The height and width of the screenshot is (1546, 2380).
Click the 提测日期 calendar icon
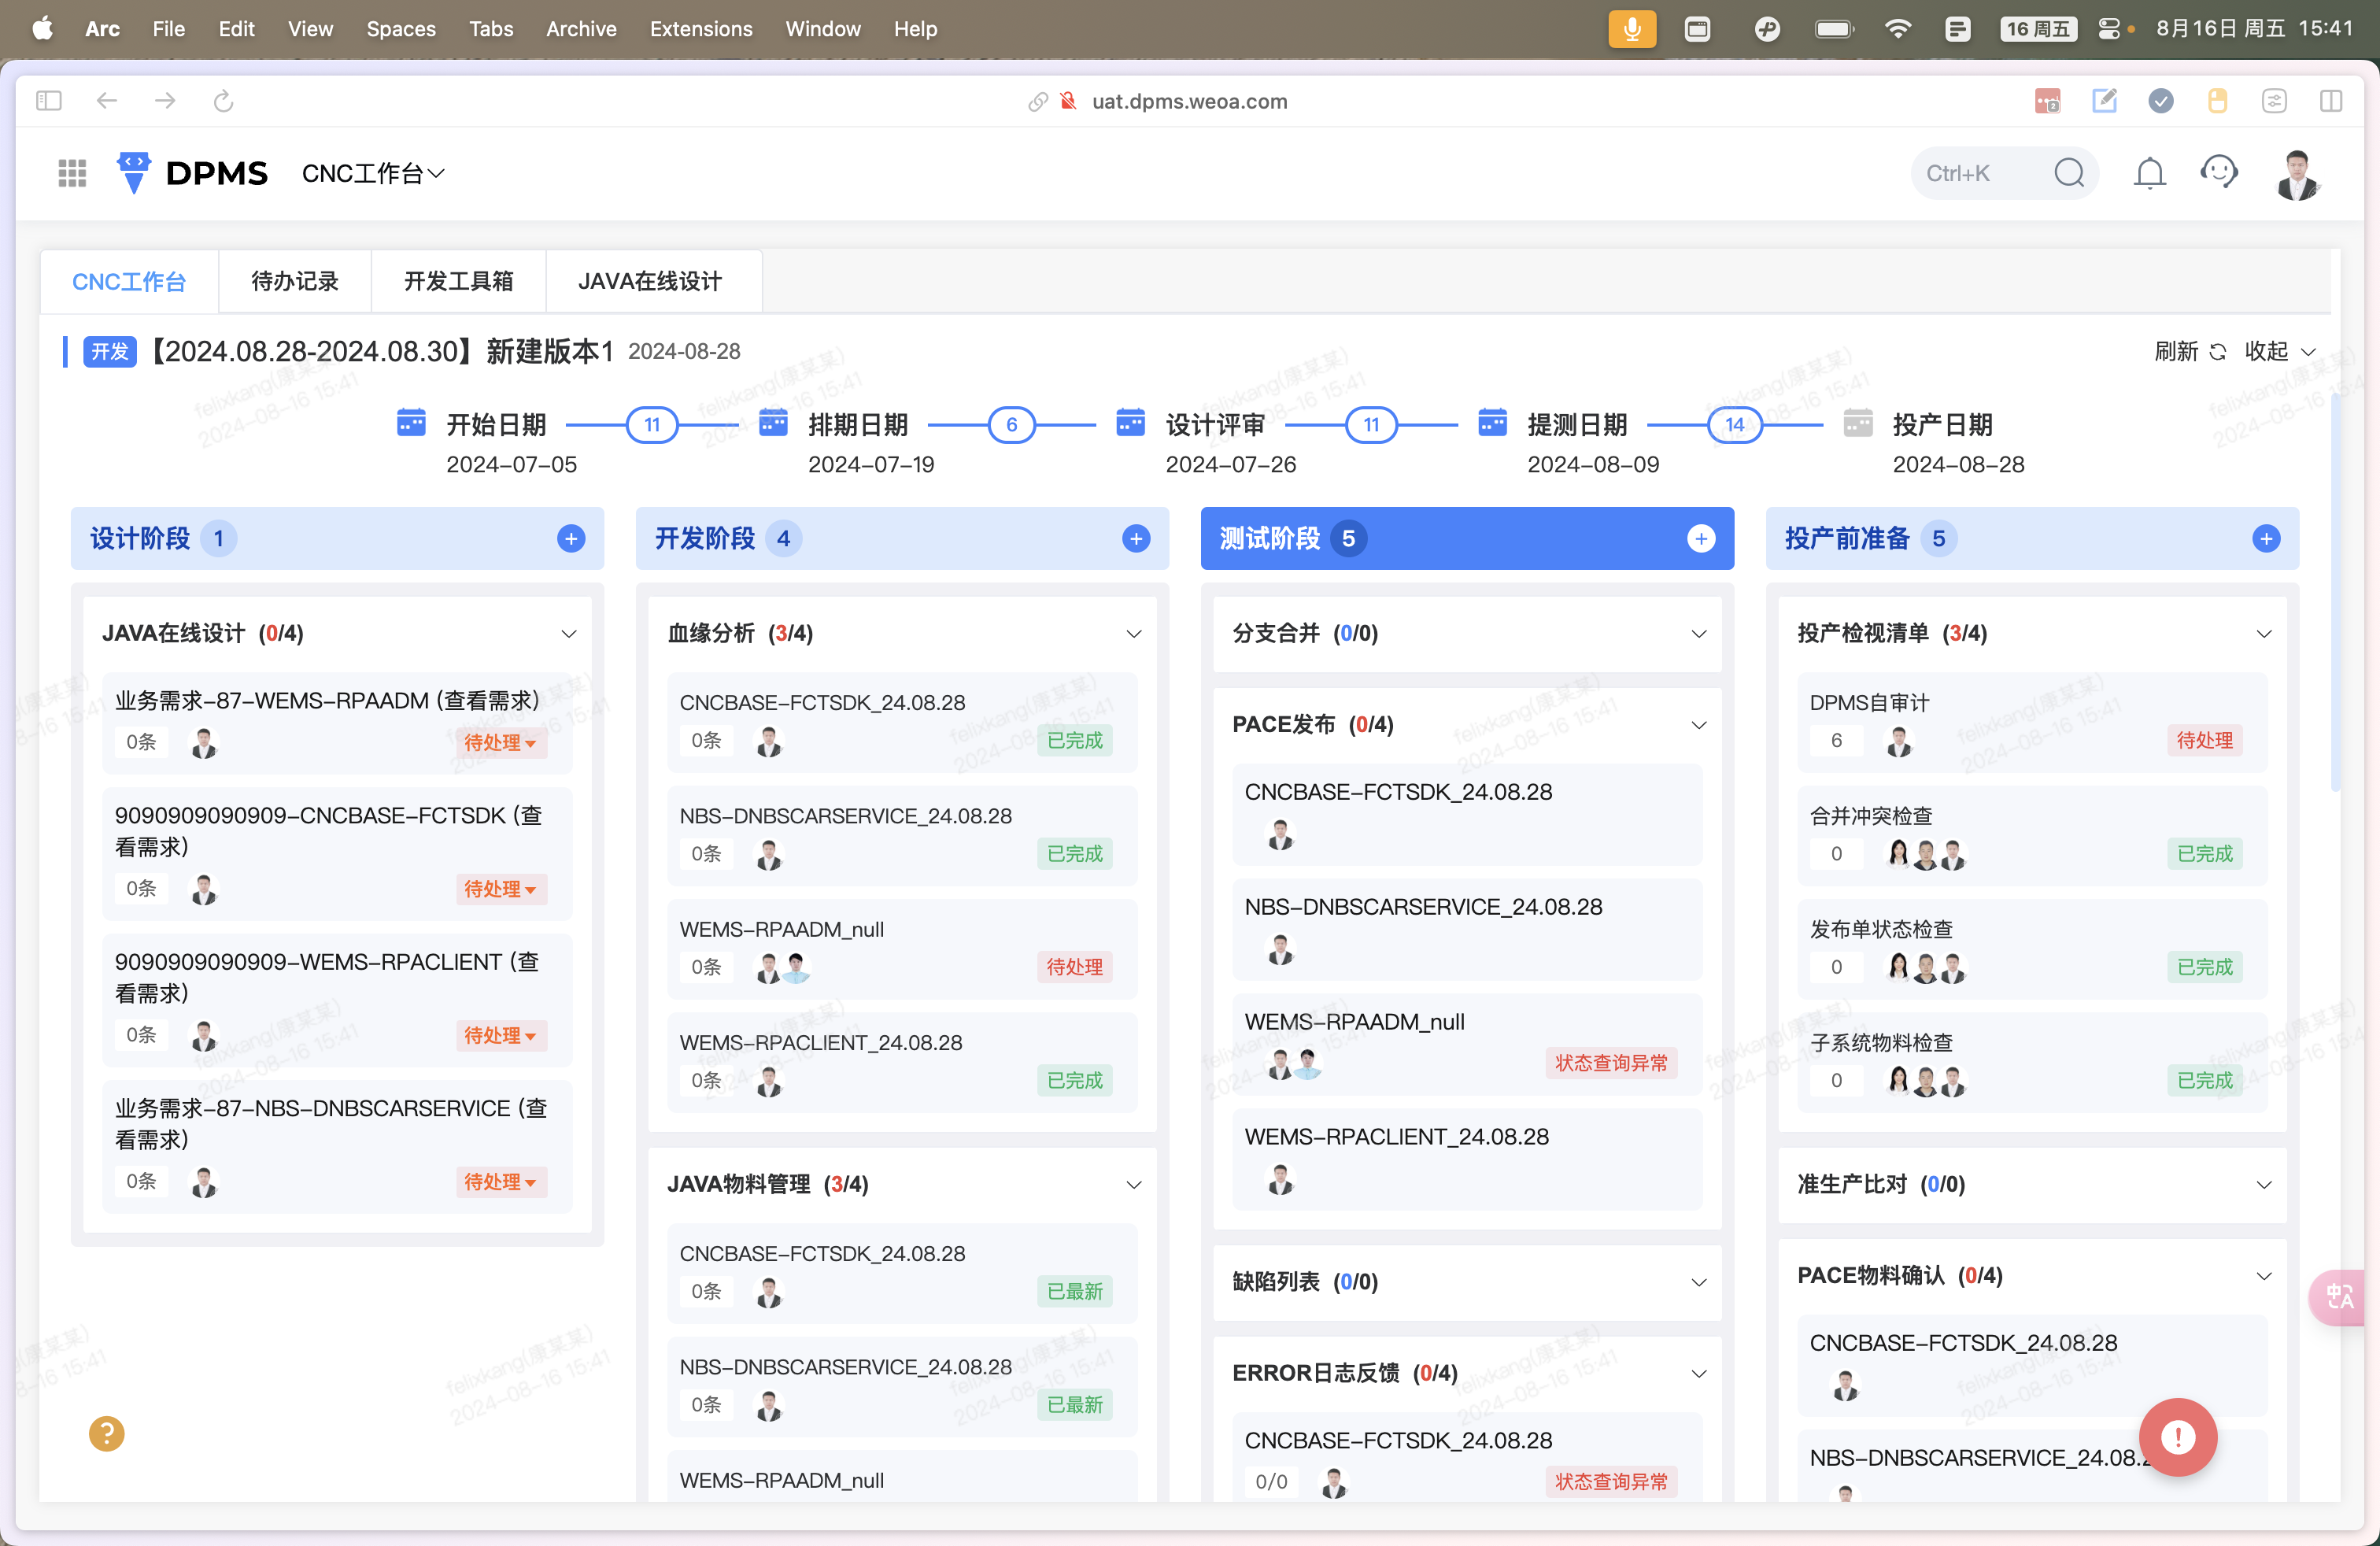click(1492, 422)
